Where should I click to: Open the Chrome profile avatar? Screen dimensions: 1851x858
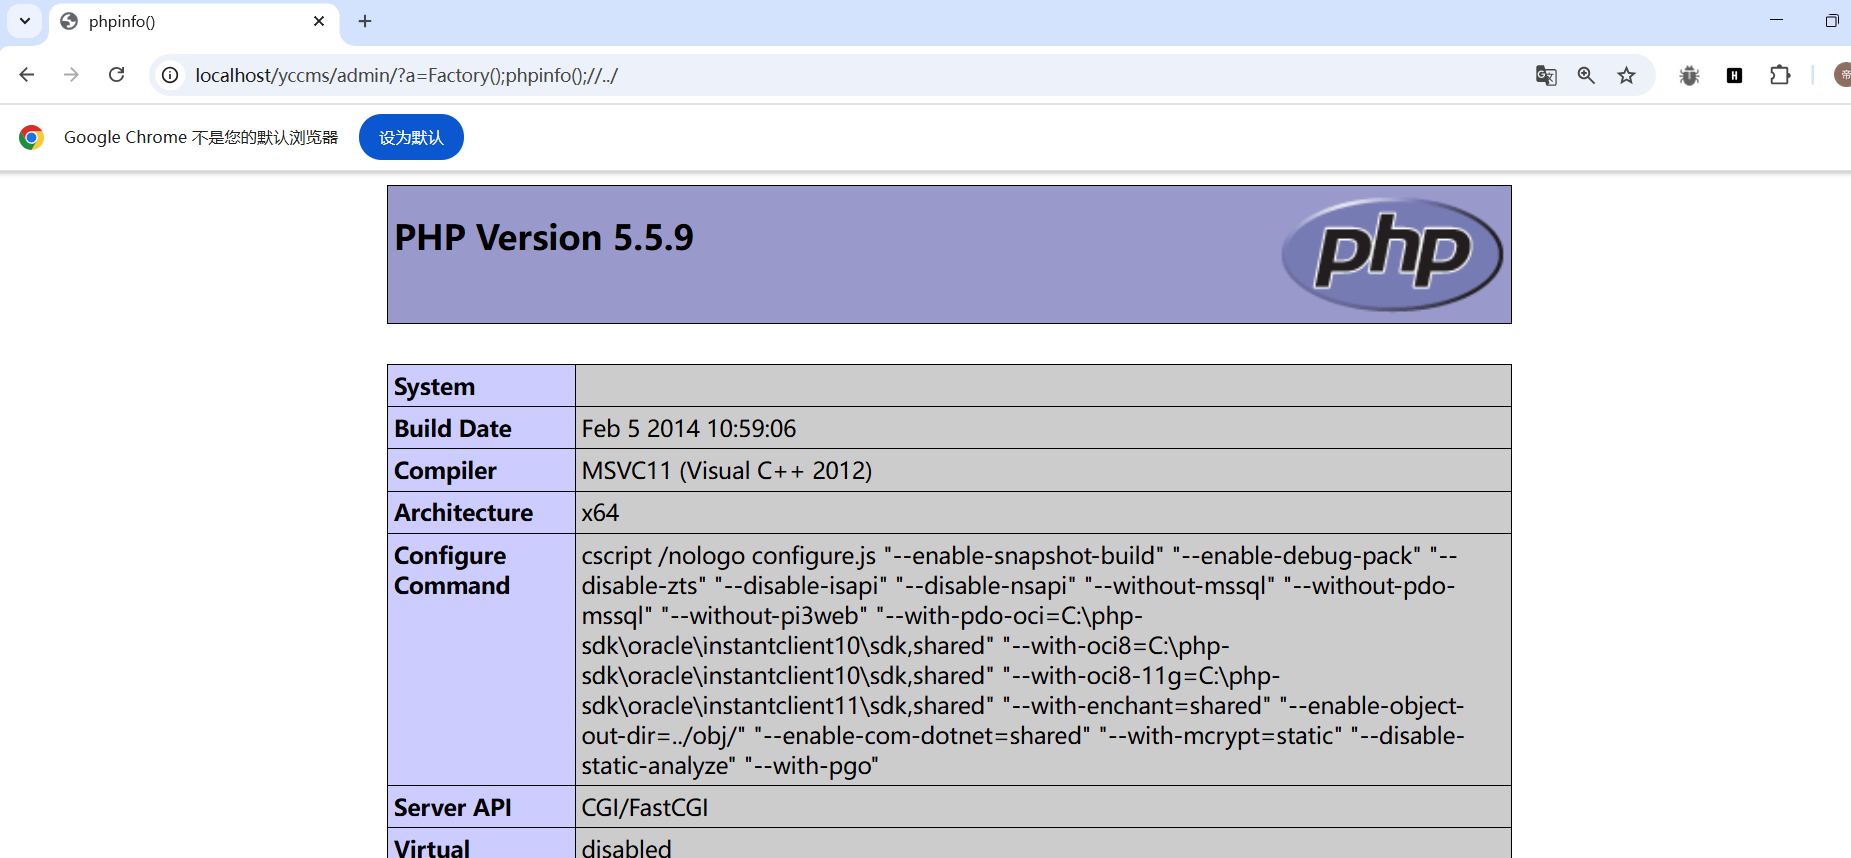(x=1842, y=75)
